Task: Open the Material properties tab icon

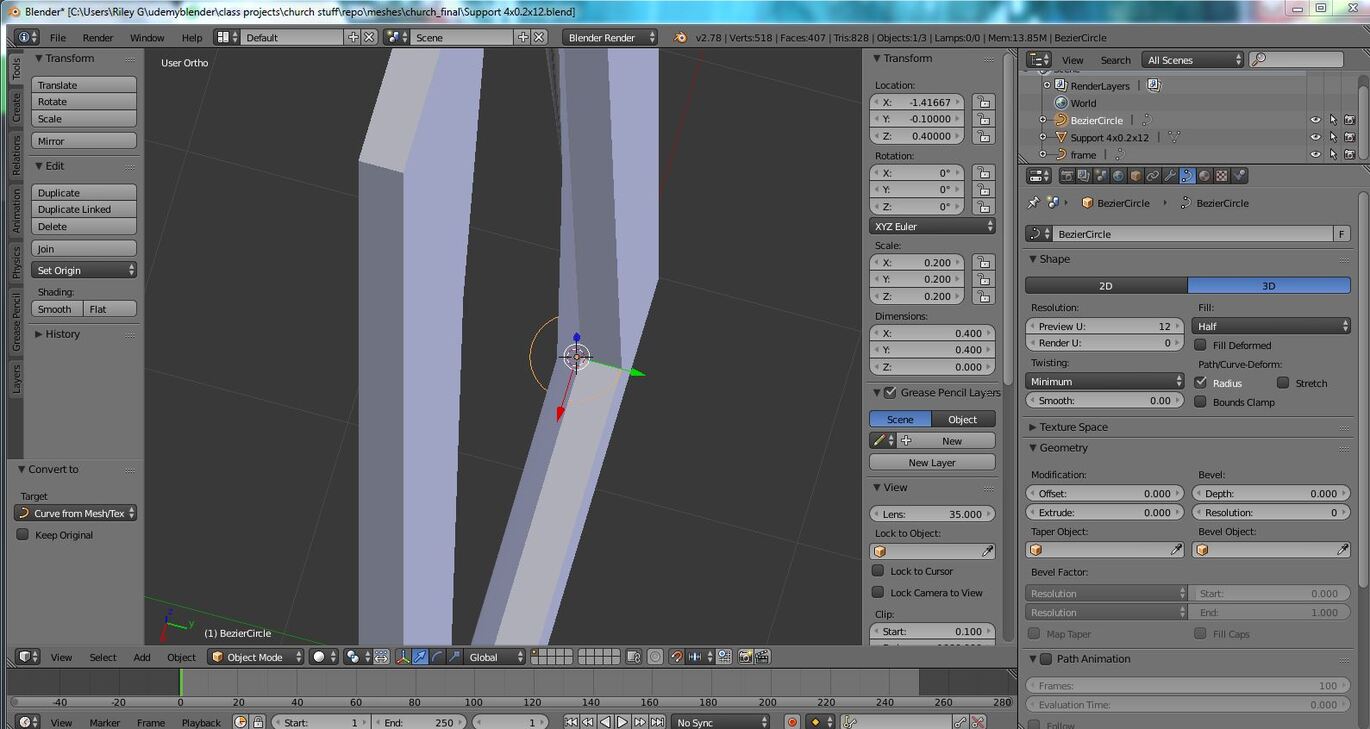Action: 1204,176
